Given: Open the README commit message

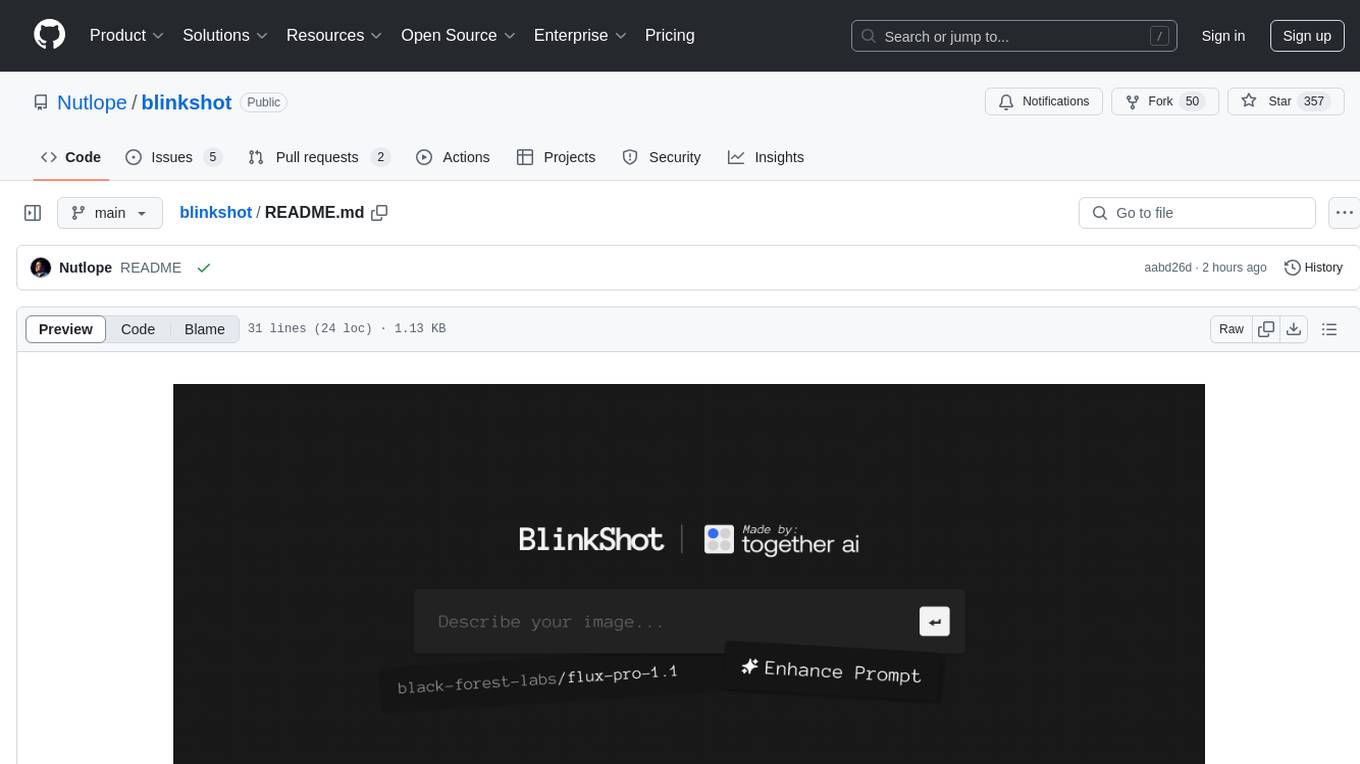Looking at the screenshot, I should tap(151, 268).
